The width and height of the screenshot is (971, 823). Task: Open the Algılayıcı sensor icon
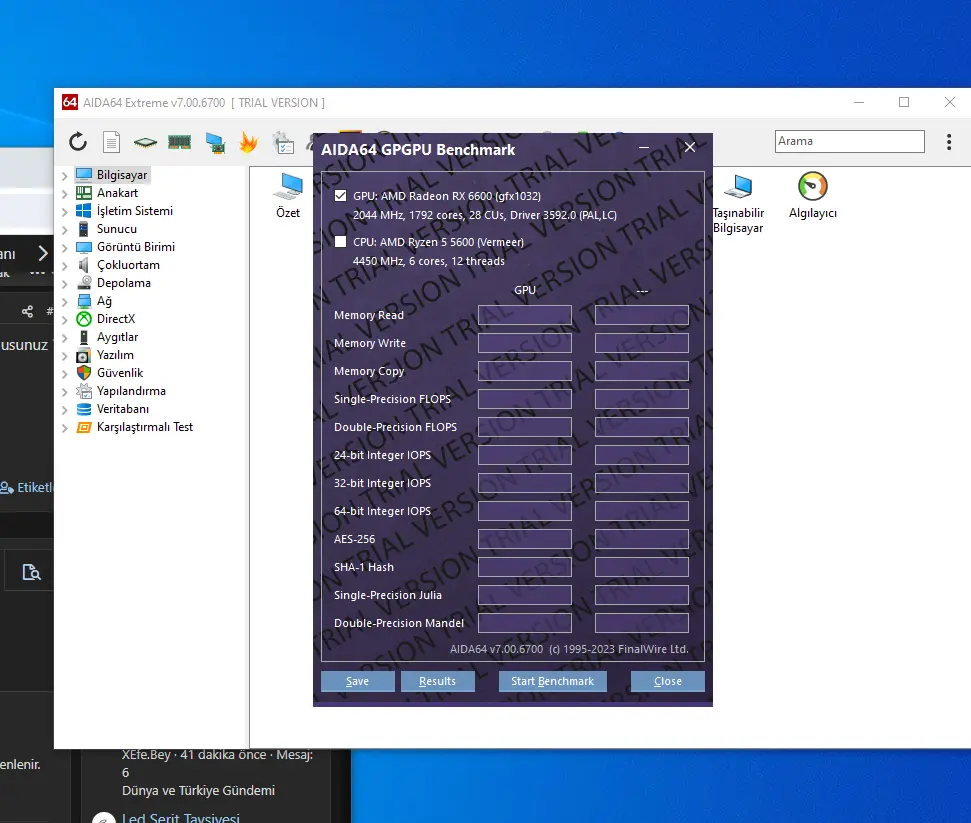tap(812, 196)
